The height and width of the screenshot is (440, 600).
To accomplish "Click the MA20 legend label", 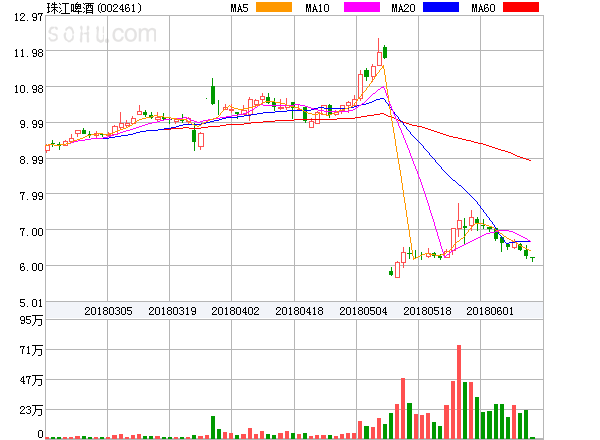I will pos(403,8).
